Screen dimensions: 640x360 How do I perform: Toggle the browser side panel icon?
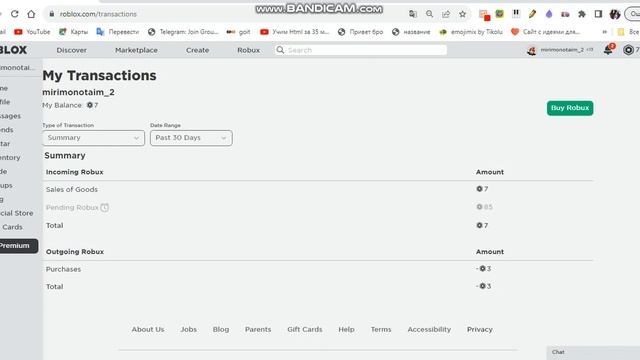[598, 14]
